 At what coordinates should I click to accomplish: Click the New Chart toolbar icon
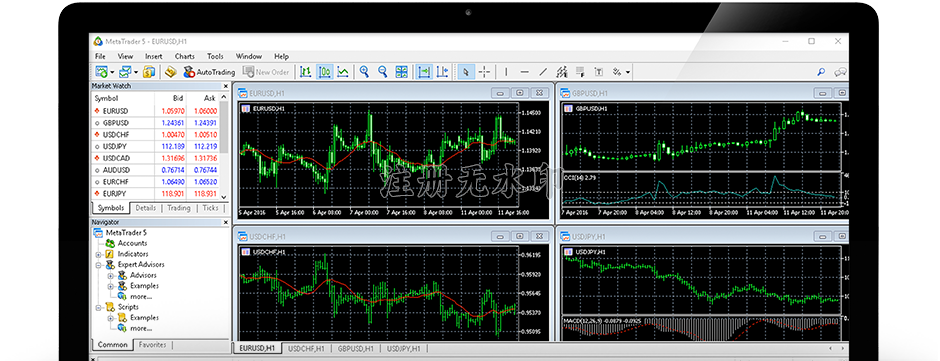101,72
